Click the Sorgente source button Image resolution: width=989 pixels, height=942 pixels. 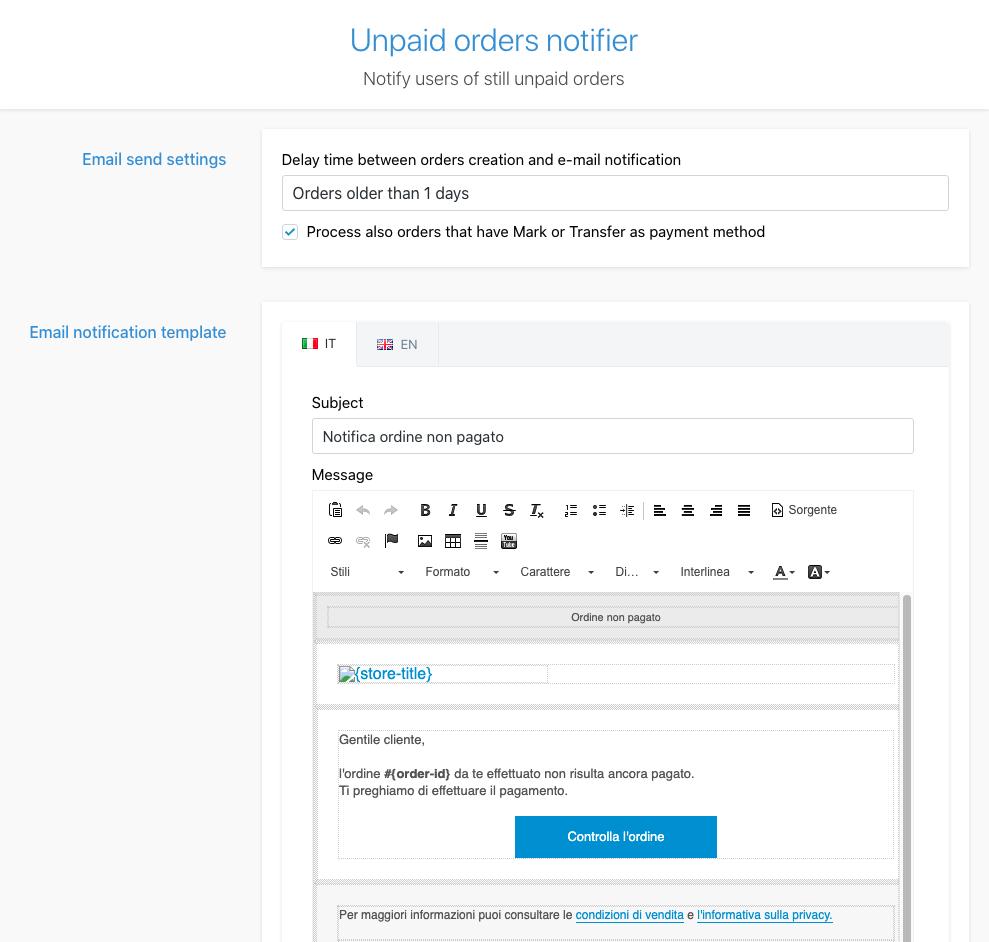pos(804,510)
